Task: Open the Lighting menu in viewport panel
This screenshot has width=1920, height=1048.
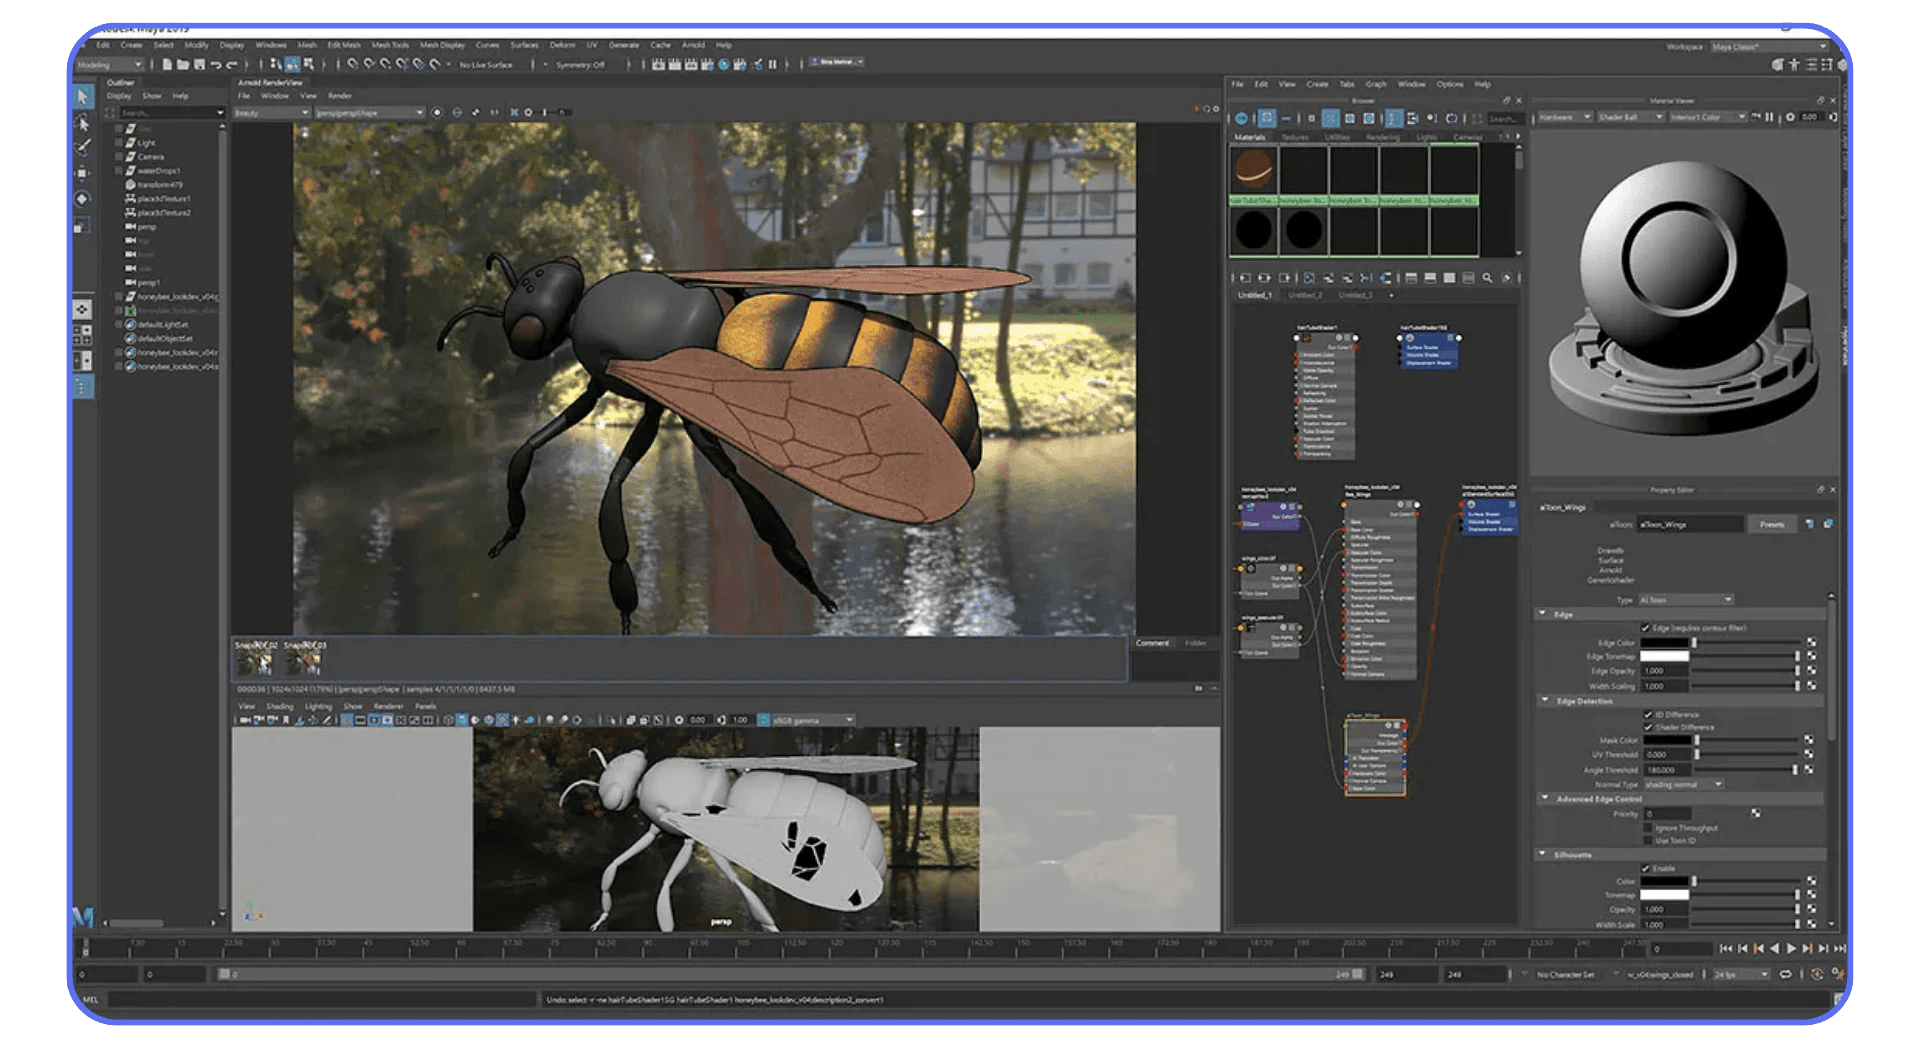Action: pos(318,706)
